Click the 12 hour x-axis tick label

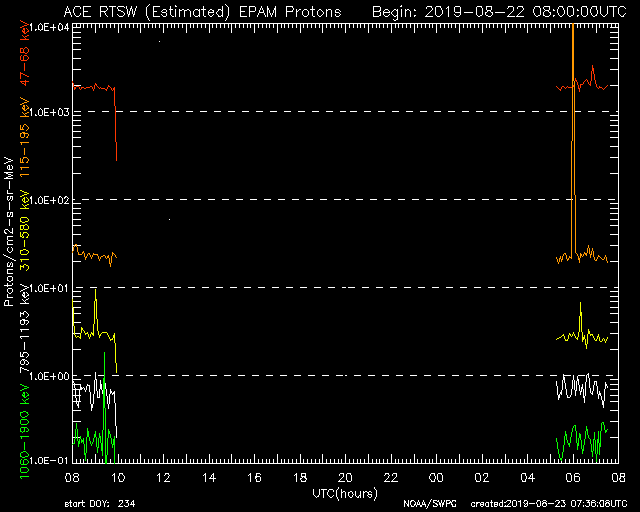pos(164,479)
